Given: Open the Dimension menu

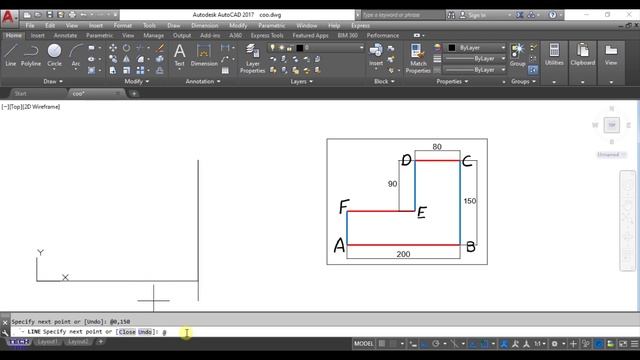Looking at the screenshot, I should [x=204, y=25].
